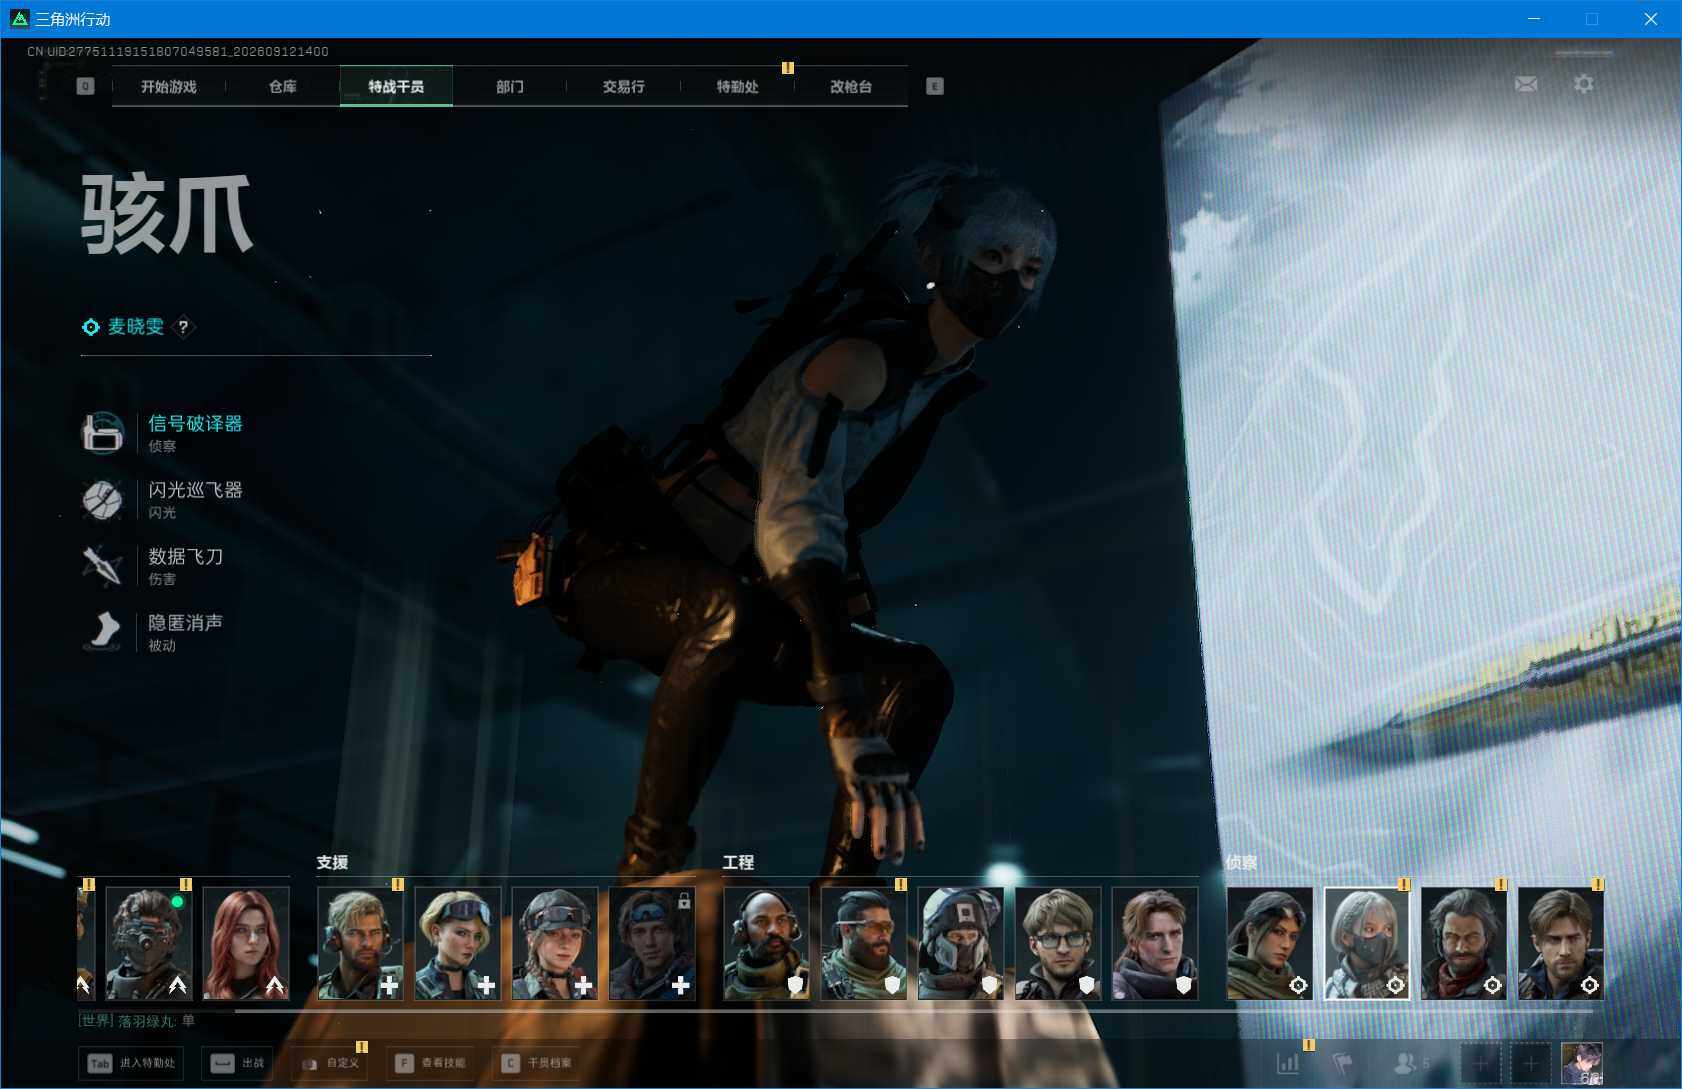
Task: Click the 查看技能 button
Action: (x=430, y=1063)
